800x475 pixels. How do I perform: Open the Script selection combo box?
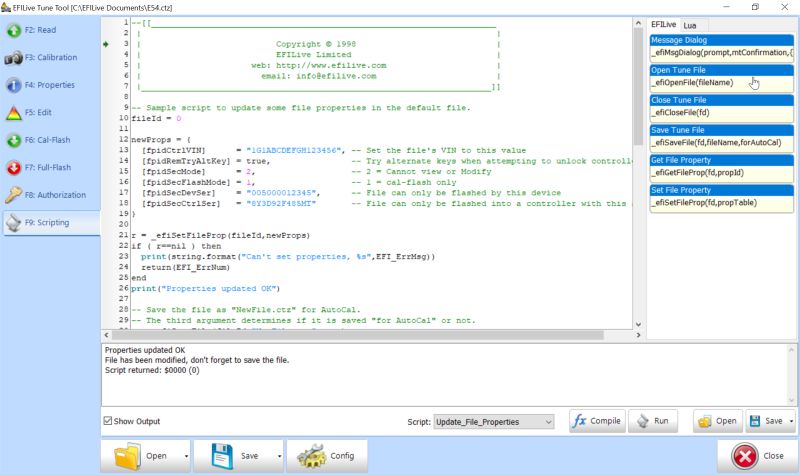493,422
